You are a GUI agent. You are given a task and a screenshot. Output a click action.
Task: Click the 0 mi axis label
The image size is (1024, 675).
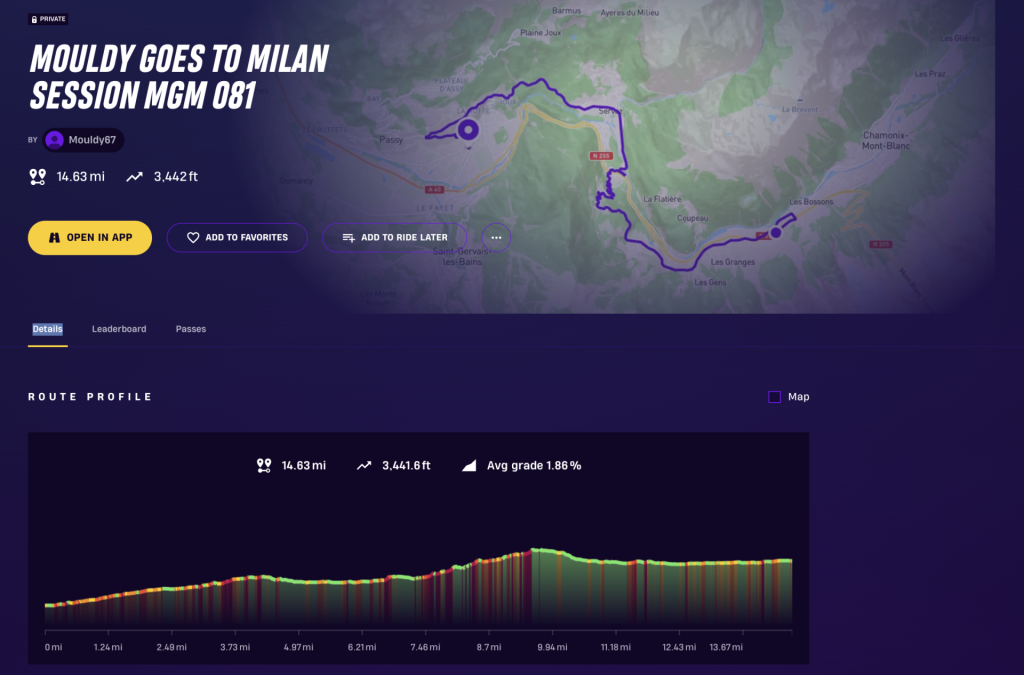[x=54, y=647]
